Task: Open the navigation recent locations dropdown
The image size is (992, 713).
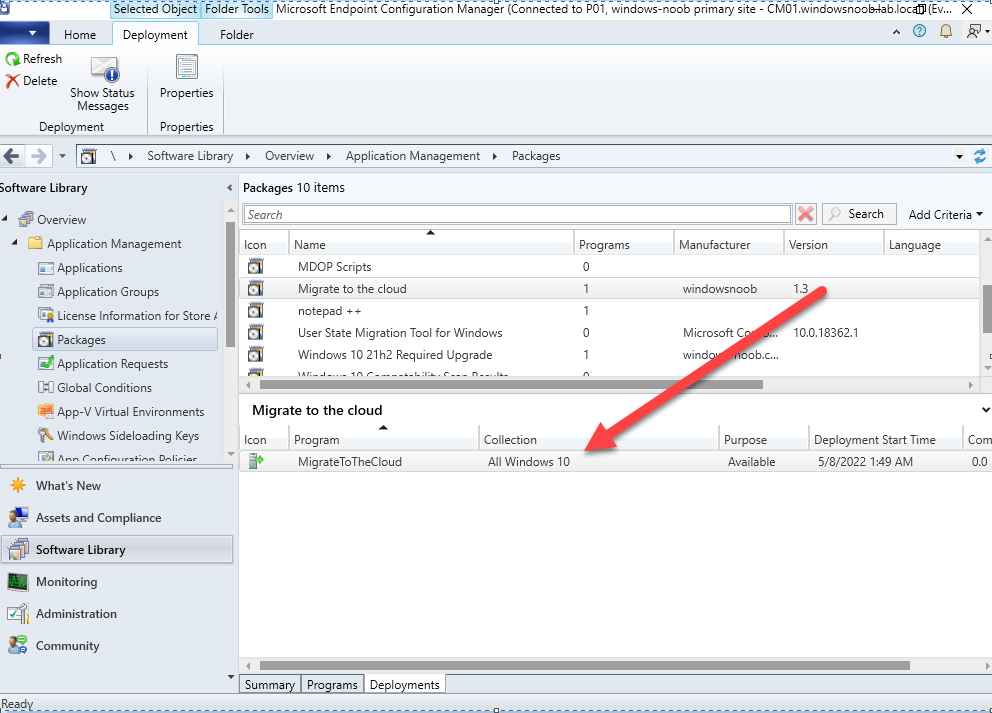Action: (62, 156)
